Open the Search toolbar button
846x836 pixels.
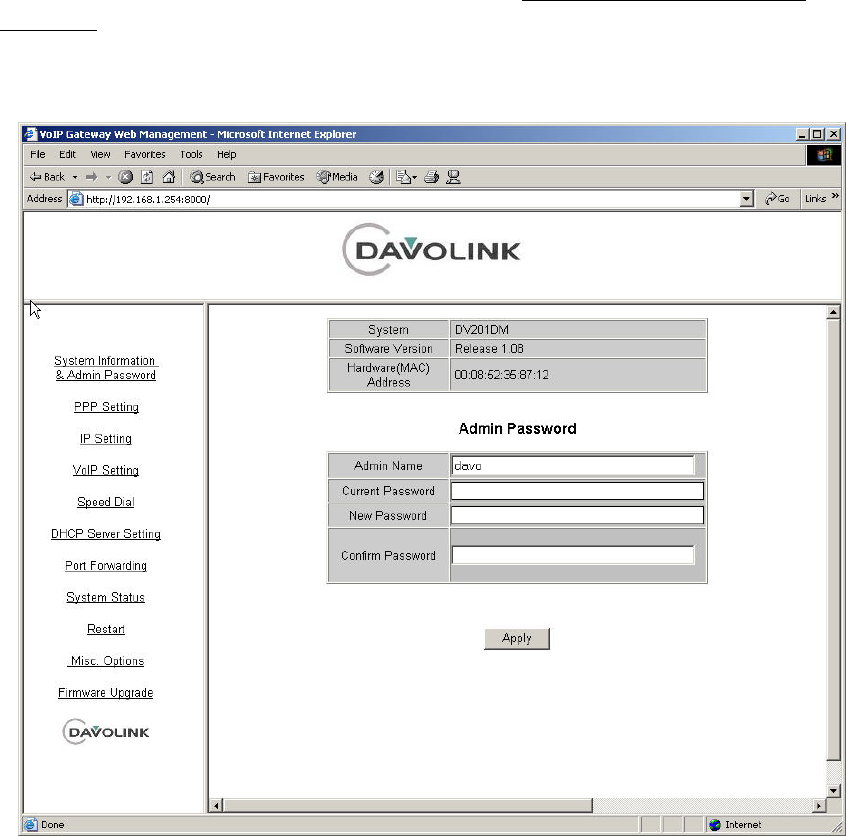point(213,177)
